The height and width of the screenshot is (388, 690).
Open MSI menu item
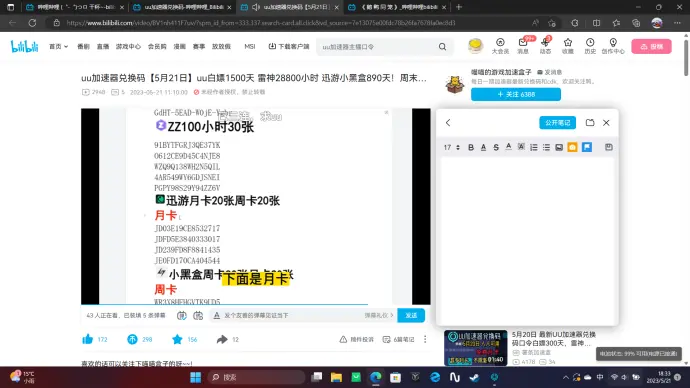point(250,47)
